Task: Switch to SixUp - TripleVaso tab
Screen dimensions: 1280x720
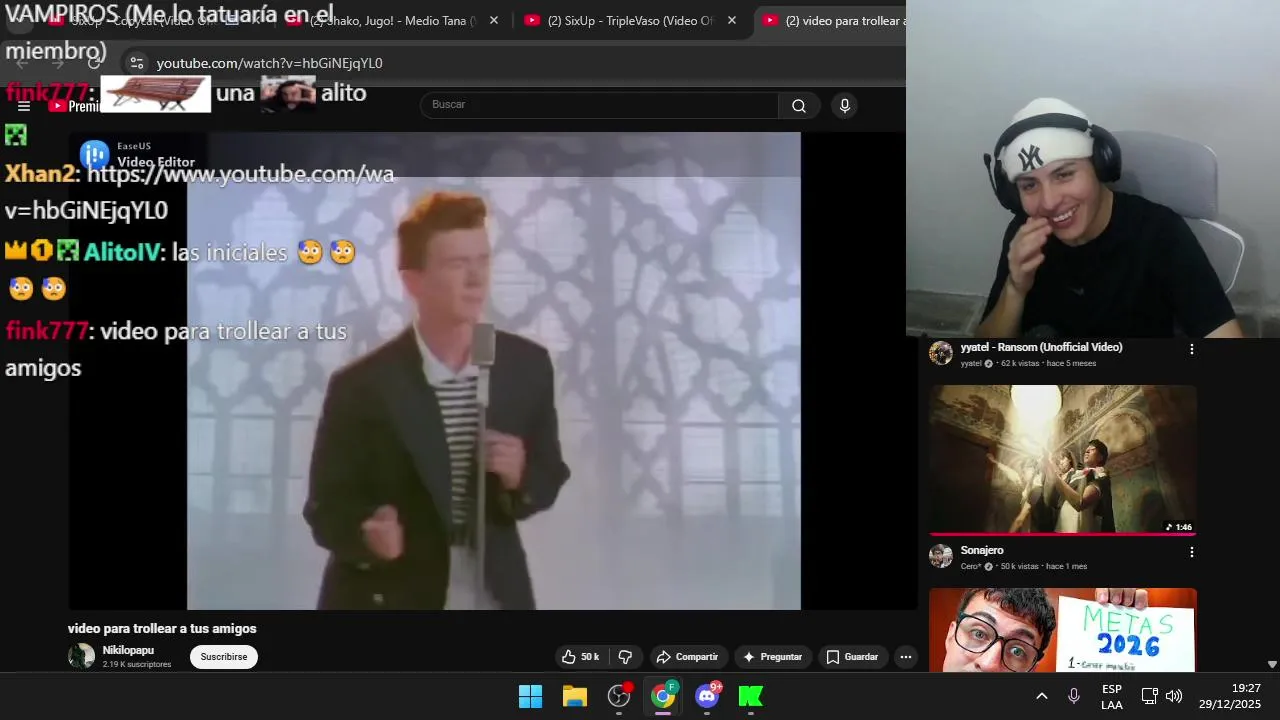Action: click(630, 20)
